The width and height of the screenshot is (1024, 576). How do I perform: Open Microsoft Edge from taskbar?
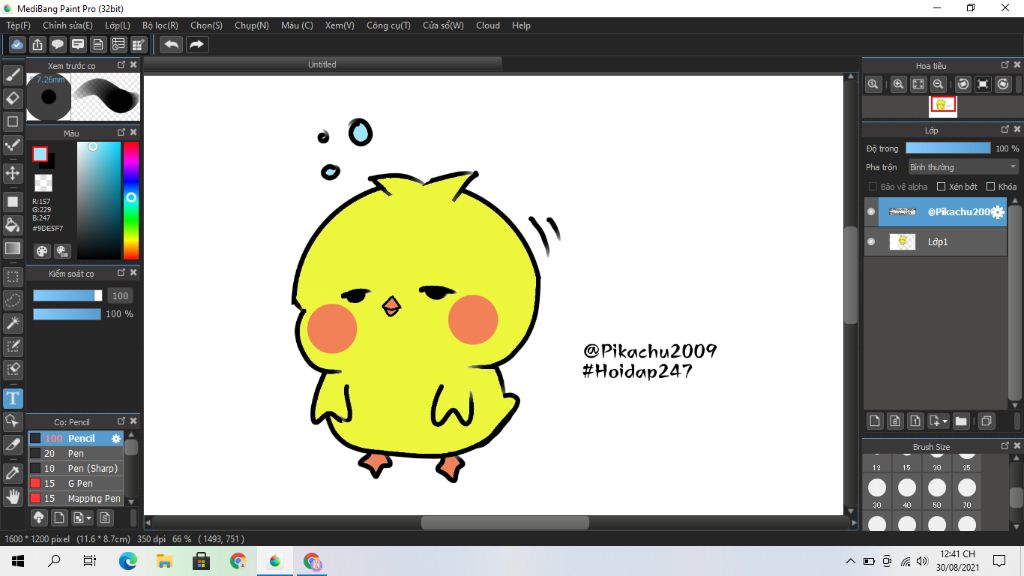coord(128,561)
